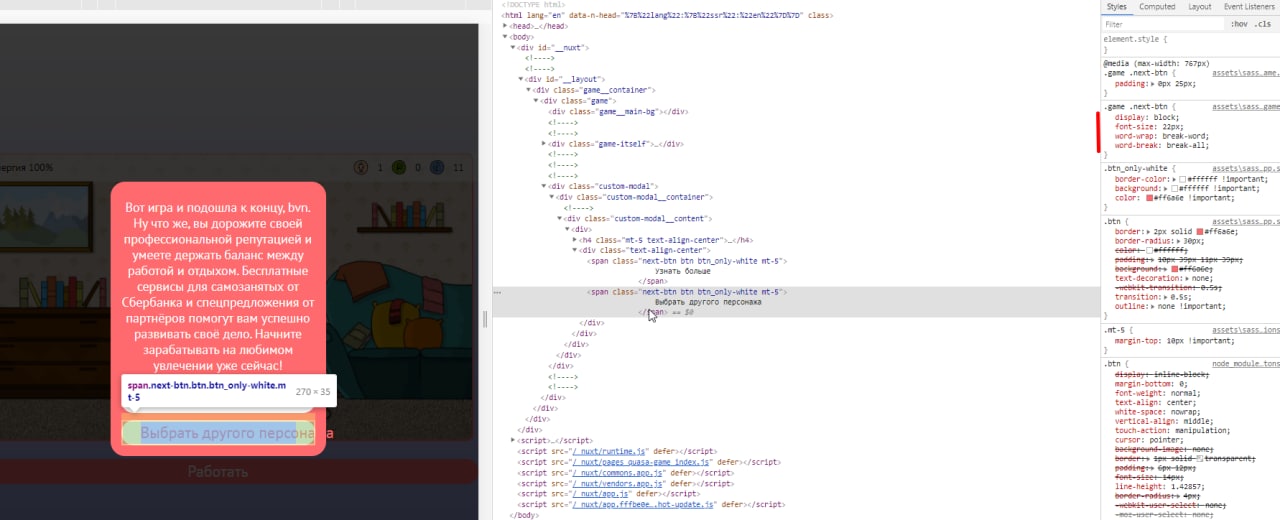Click the lightbulb icon in the game header
The width and height of the screenshot is (1280, 520).
[363, 167]
